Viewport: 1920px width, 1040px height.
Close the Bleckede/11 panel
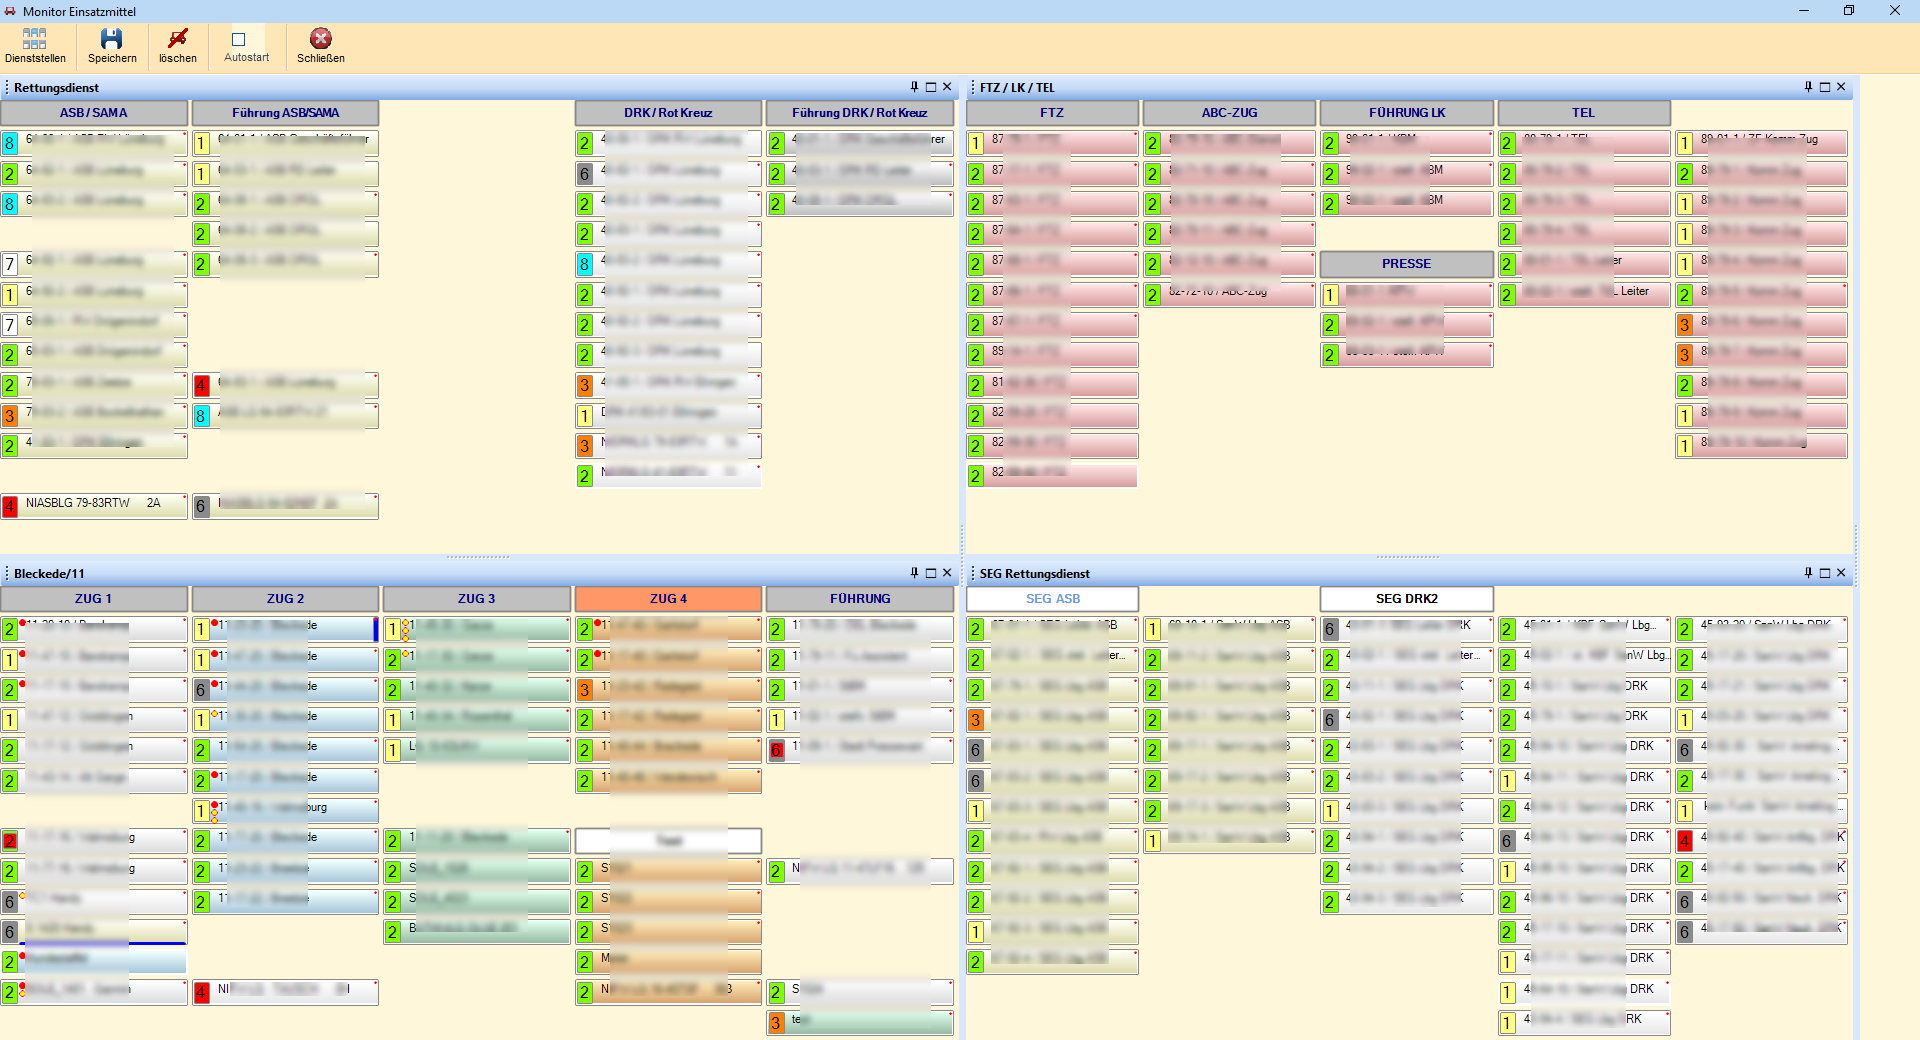947,573
